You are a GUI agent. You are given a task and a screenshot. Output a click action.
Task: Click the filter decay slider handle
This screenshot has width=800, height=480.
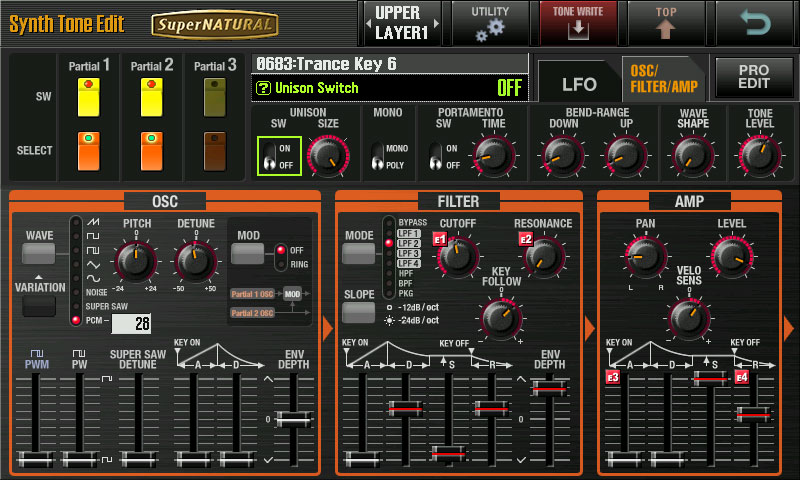406,409
